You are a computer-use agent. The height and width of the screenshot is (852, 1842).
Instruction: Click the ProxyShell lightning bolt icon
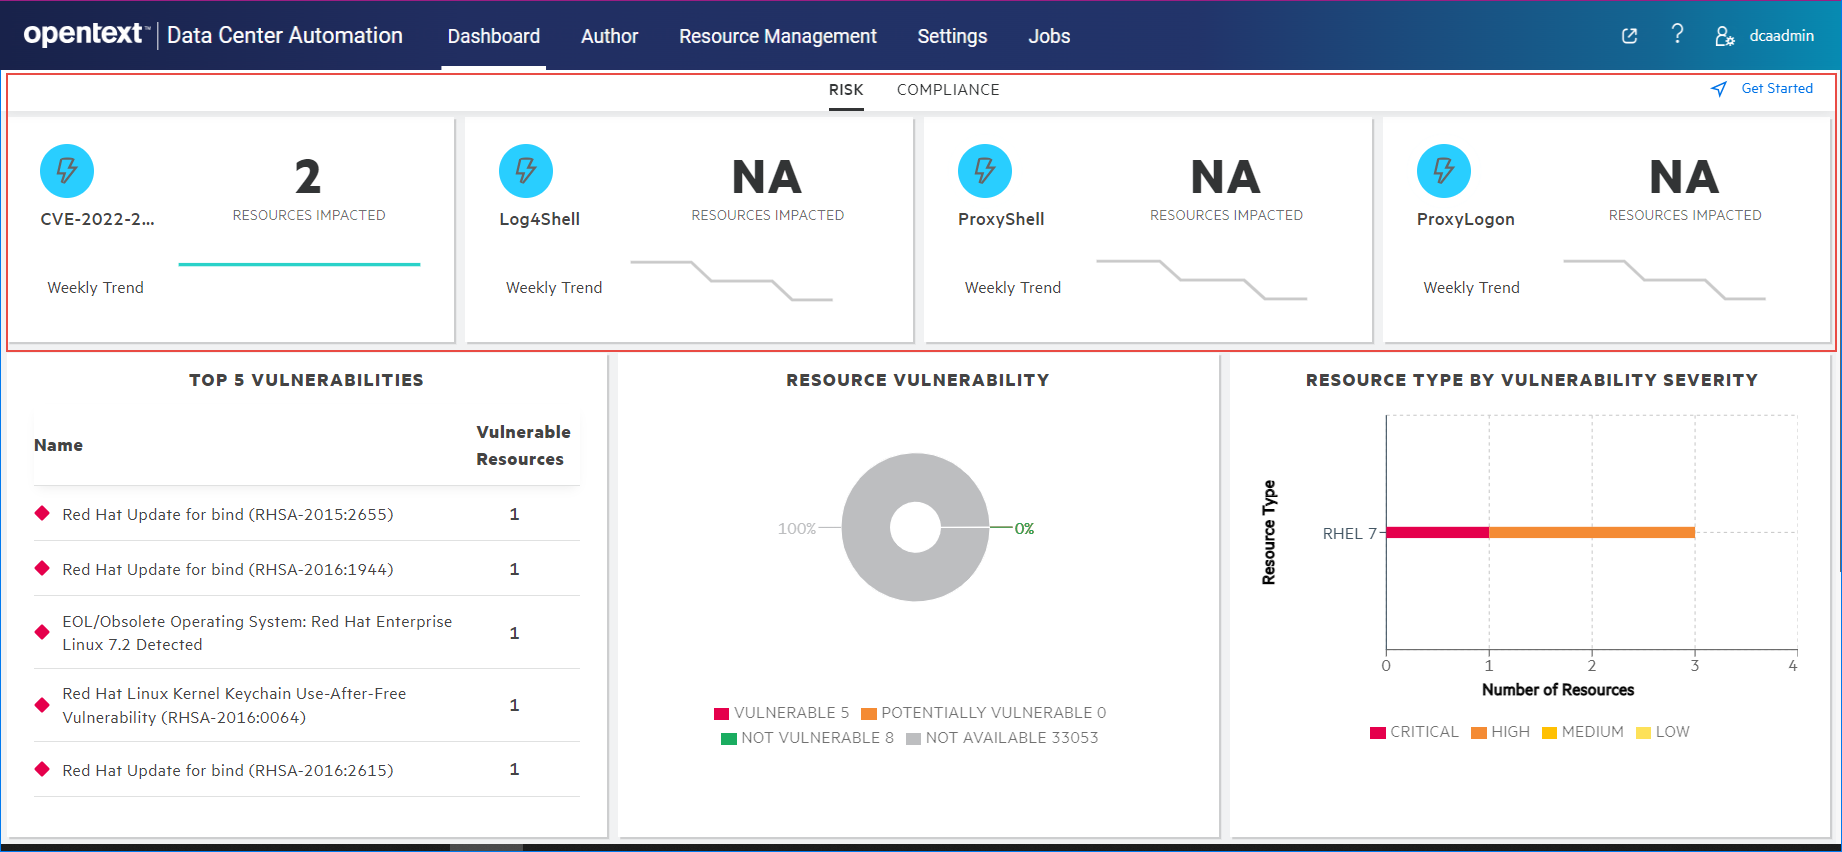[x=985, y=171]
